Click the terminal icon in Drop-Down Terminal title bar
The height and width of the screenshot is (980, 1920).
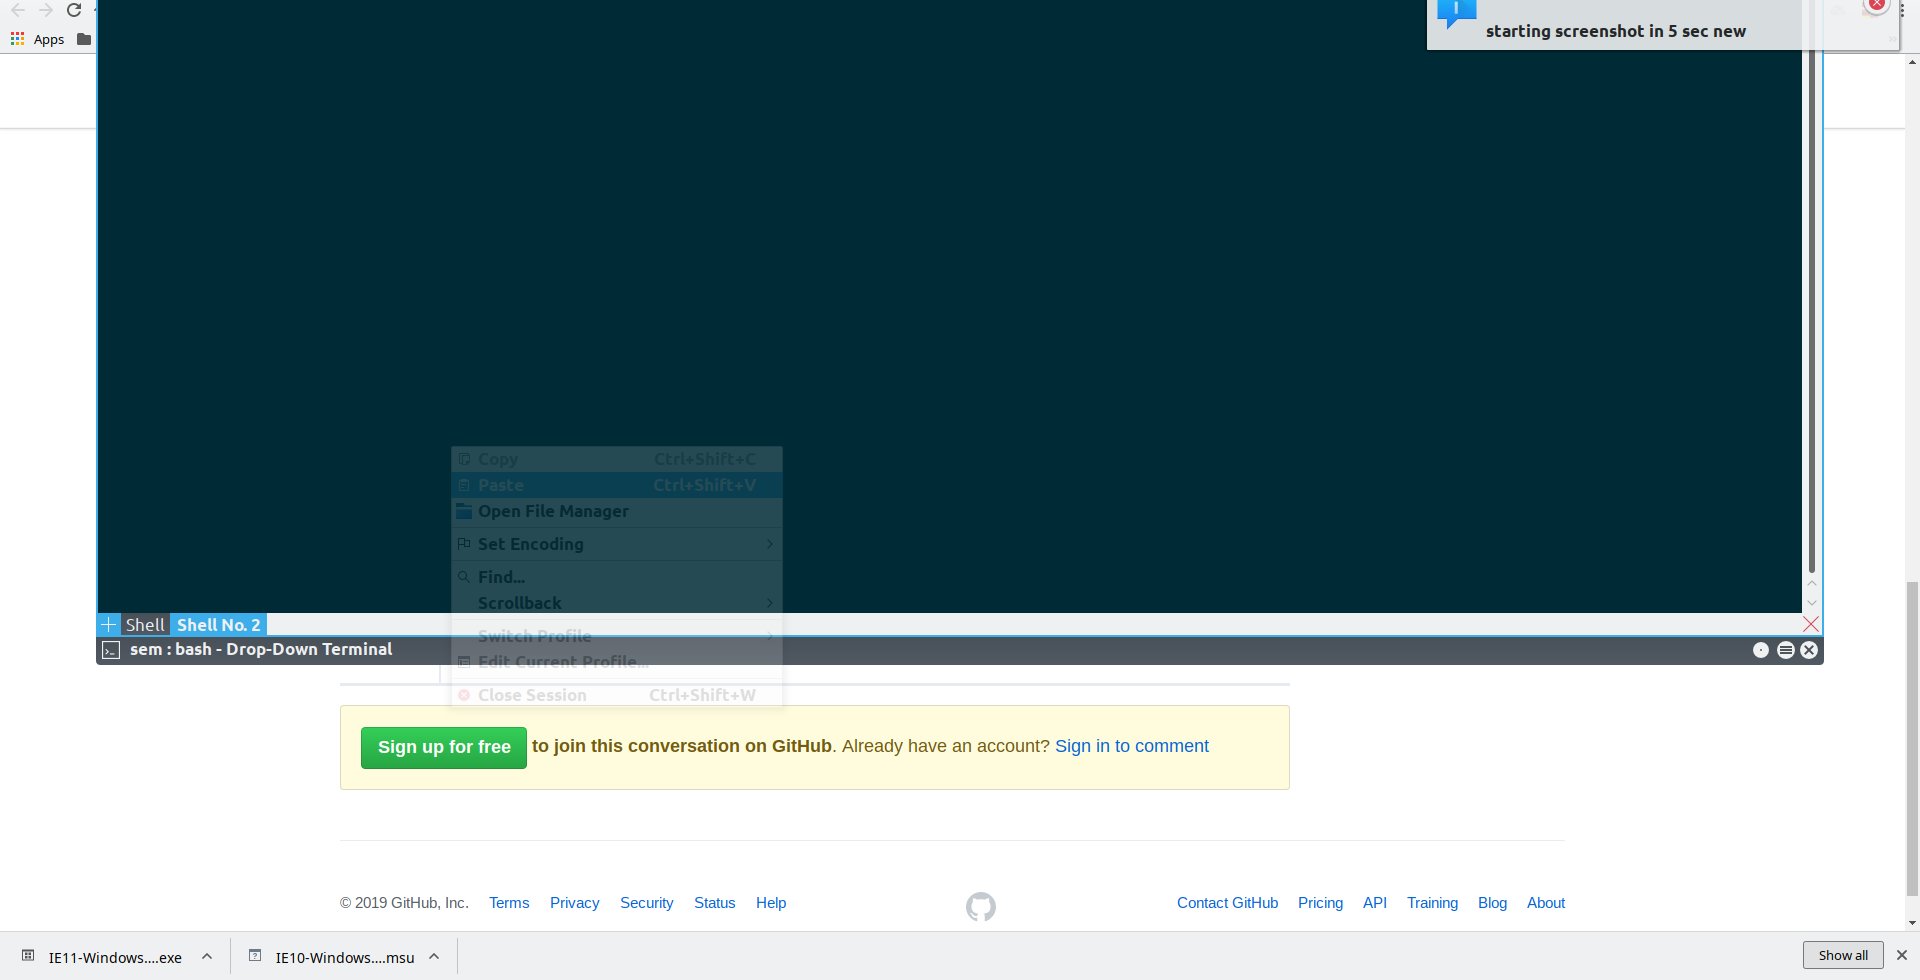111,650
